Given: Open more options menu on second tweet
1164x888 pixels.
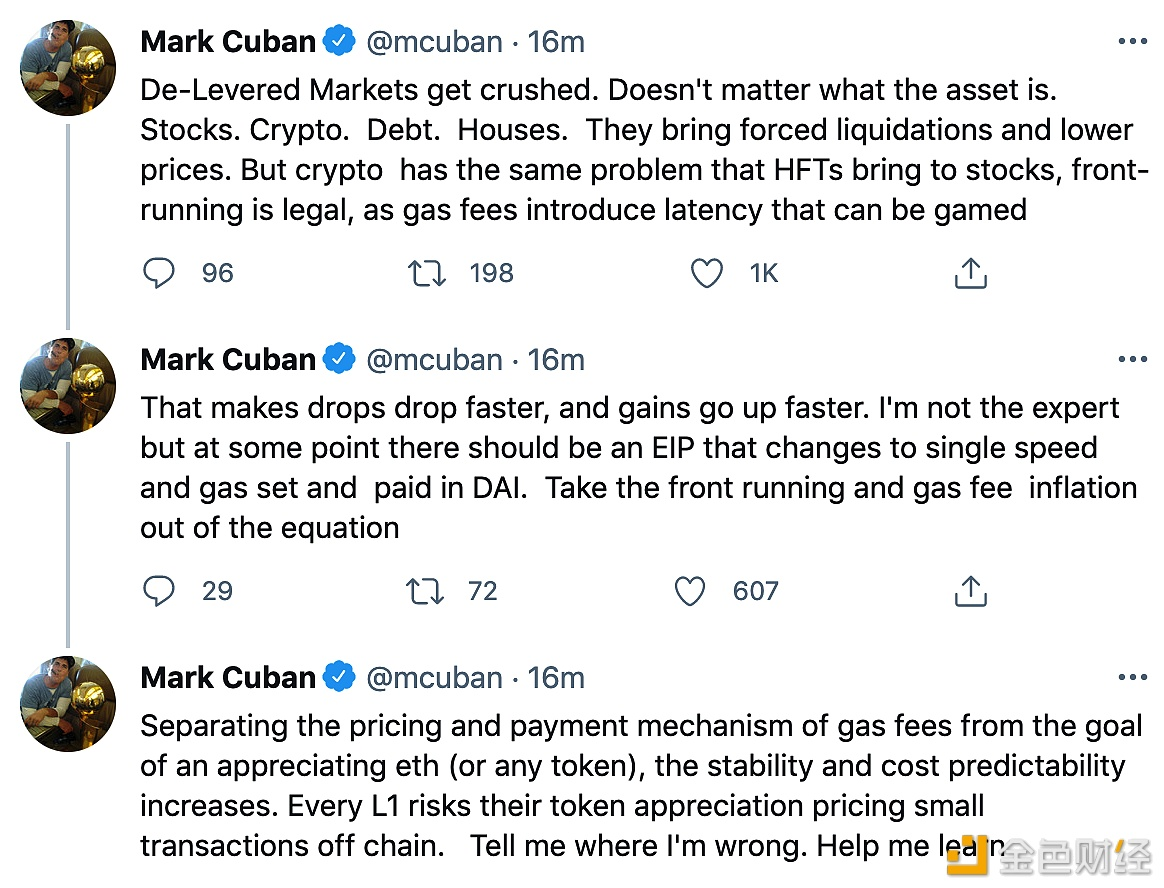Looking at the screenshot, I should [1132, 360].
